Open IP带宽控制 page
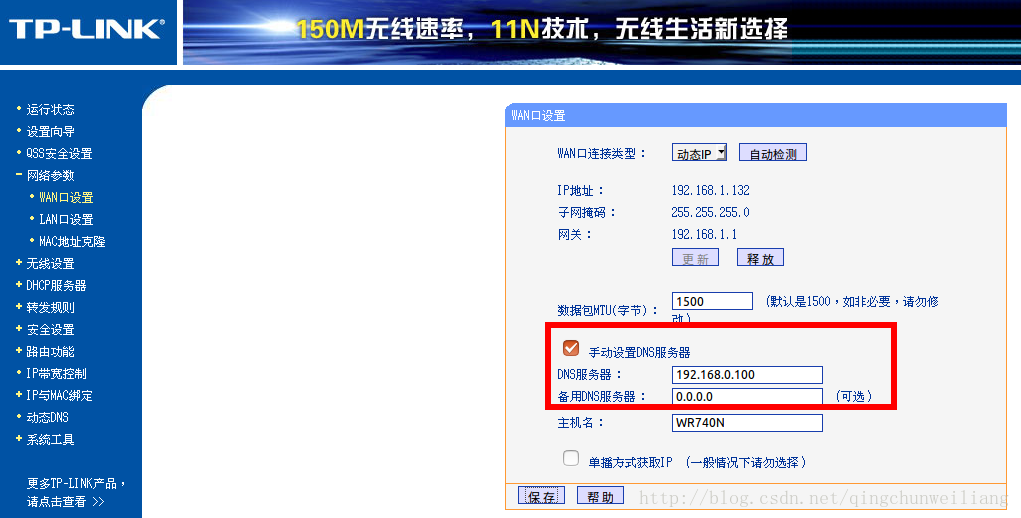 tap(56, 374)
